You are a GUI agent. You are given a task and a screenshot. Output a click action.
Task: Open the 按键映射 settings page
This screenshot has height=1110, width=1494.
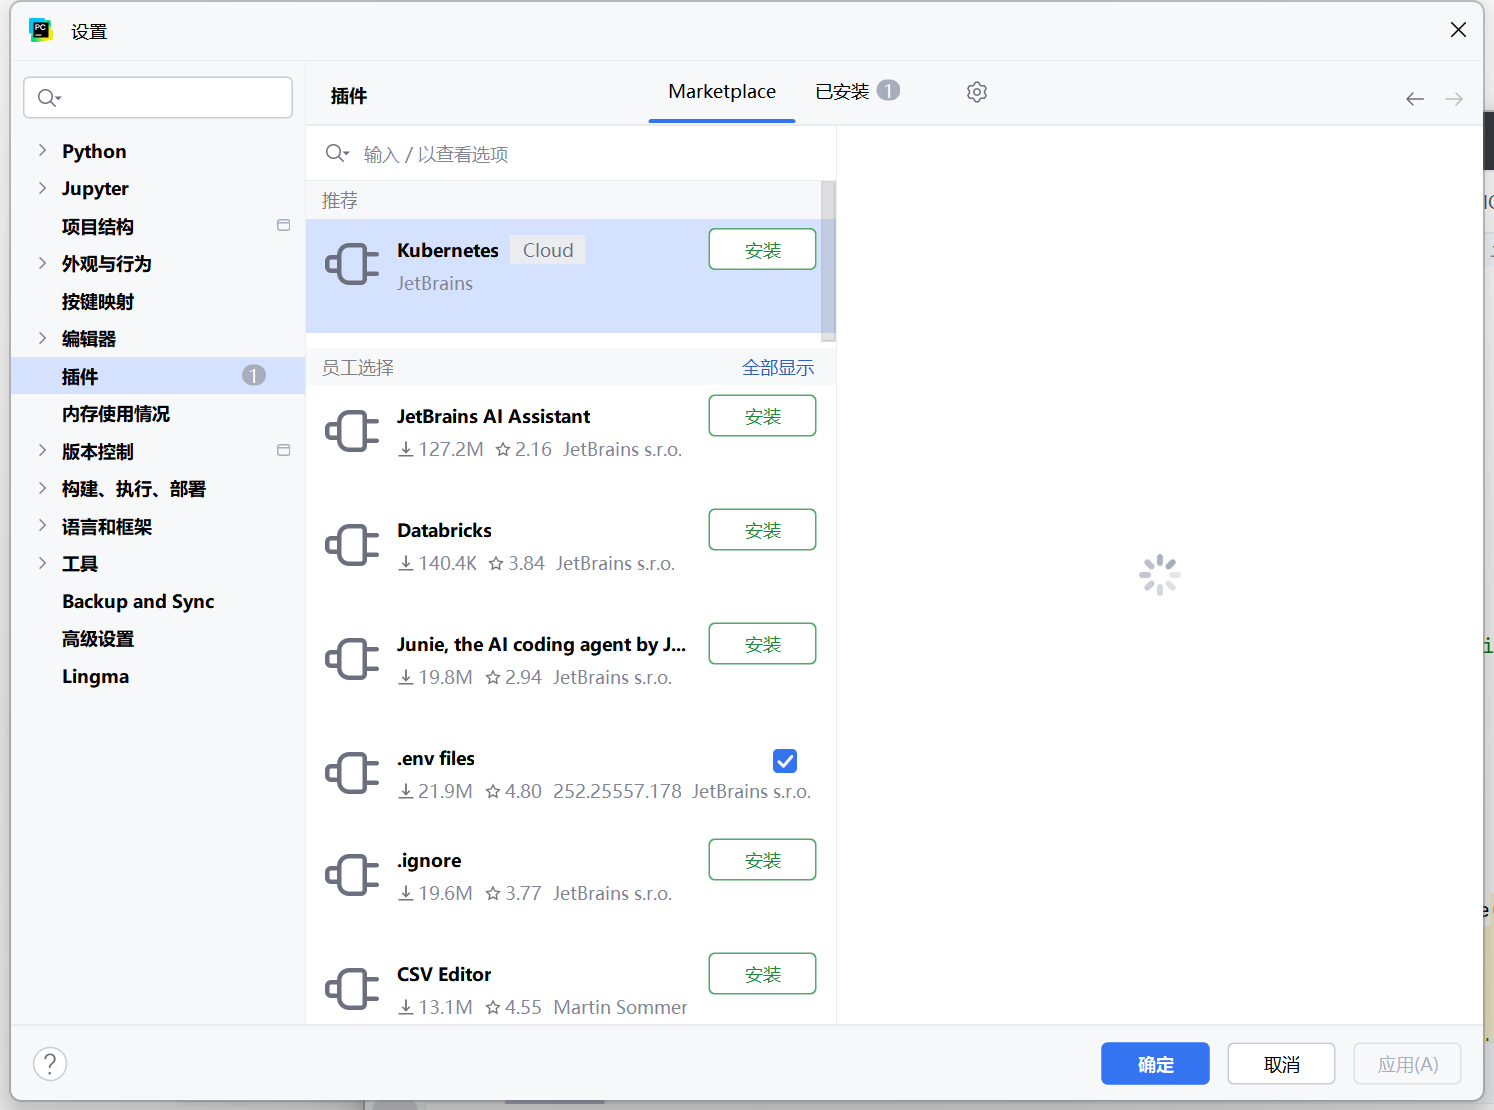tap(98, 301)
